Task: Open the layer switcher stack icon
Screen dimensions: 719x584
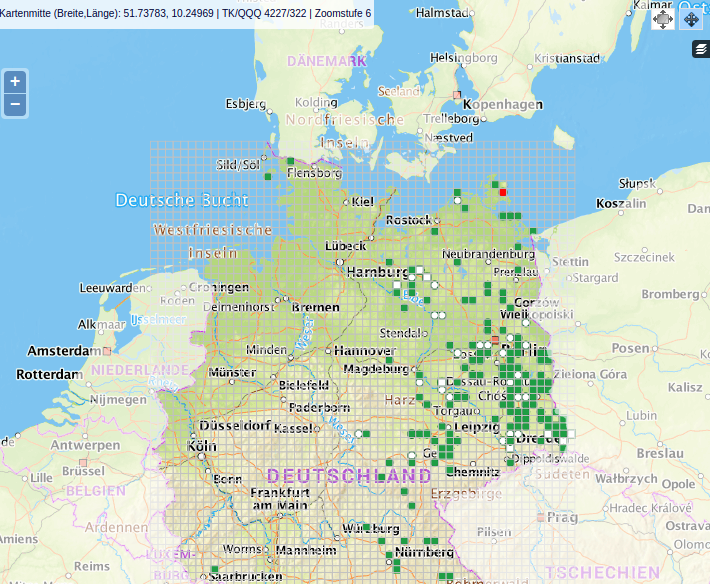Action: 700,49
